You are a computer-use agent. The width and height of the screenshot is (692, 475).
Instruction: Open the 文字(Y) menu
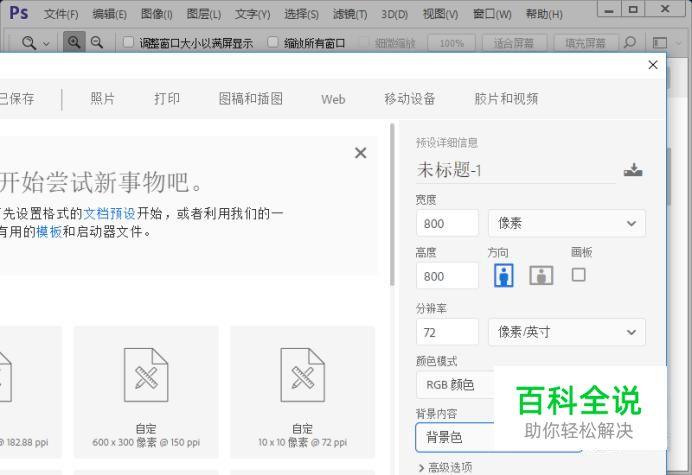point(252,14)
